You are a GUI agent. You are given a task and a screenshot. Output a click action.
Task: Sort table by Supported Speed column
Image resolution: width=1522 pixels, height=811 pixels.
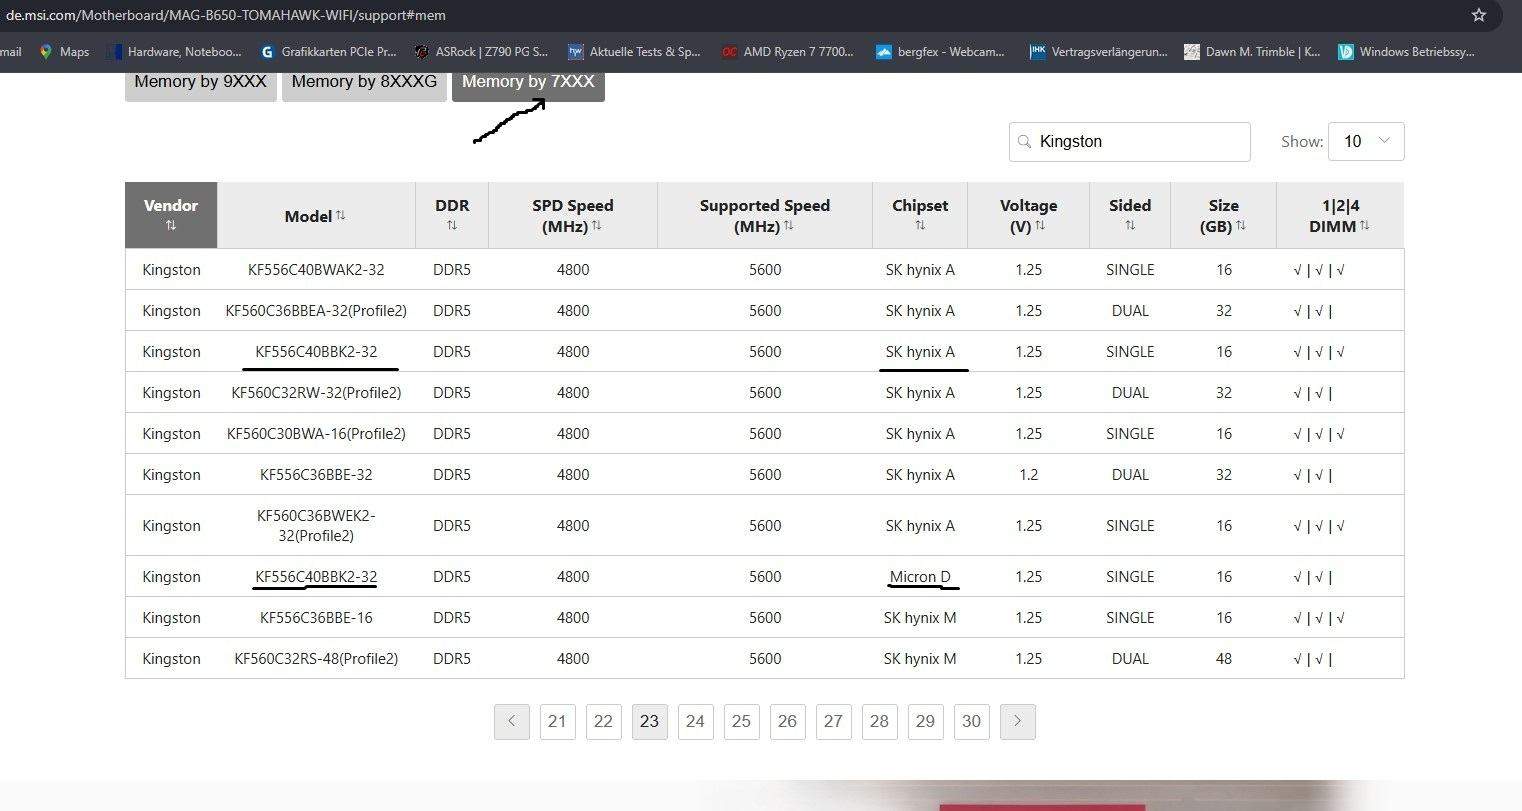pyautogui.click(x=765, y=215)
